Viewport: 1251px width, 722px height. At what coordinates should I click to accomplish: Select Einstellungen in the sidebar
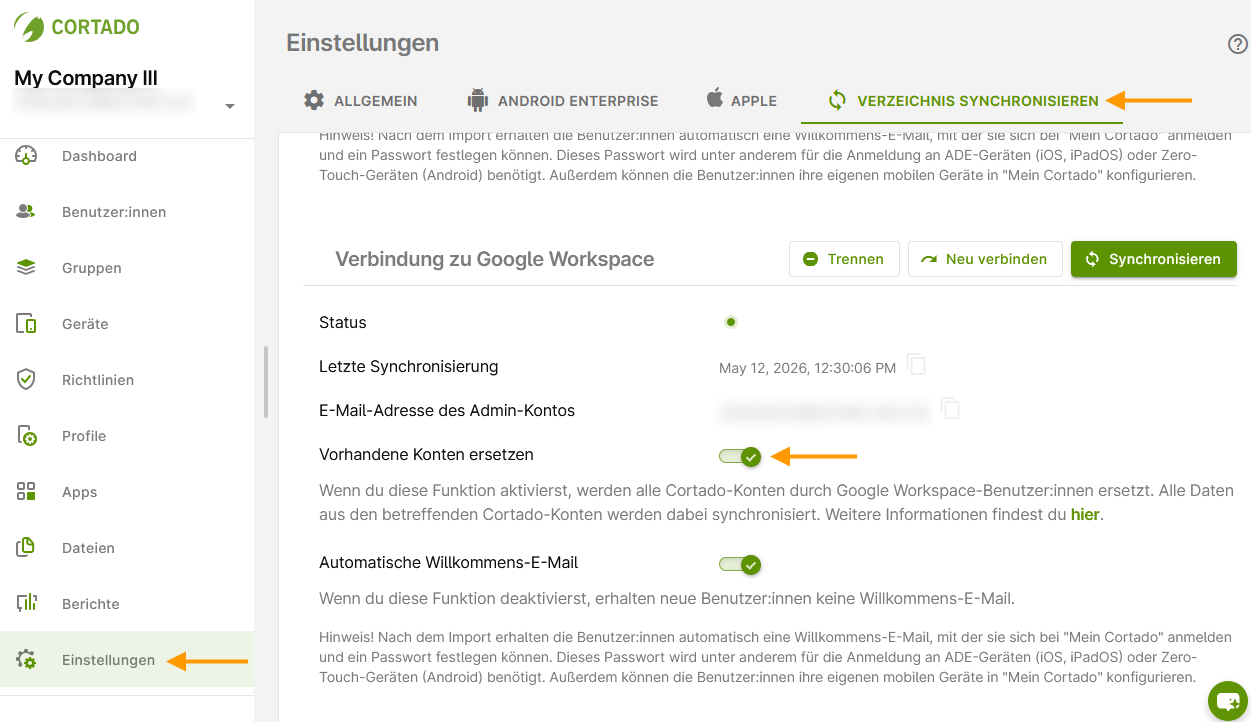(x=127, y=659)
